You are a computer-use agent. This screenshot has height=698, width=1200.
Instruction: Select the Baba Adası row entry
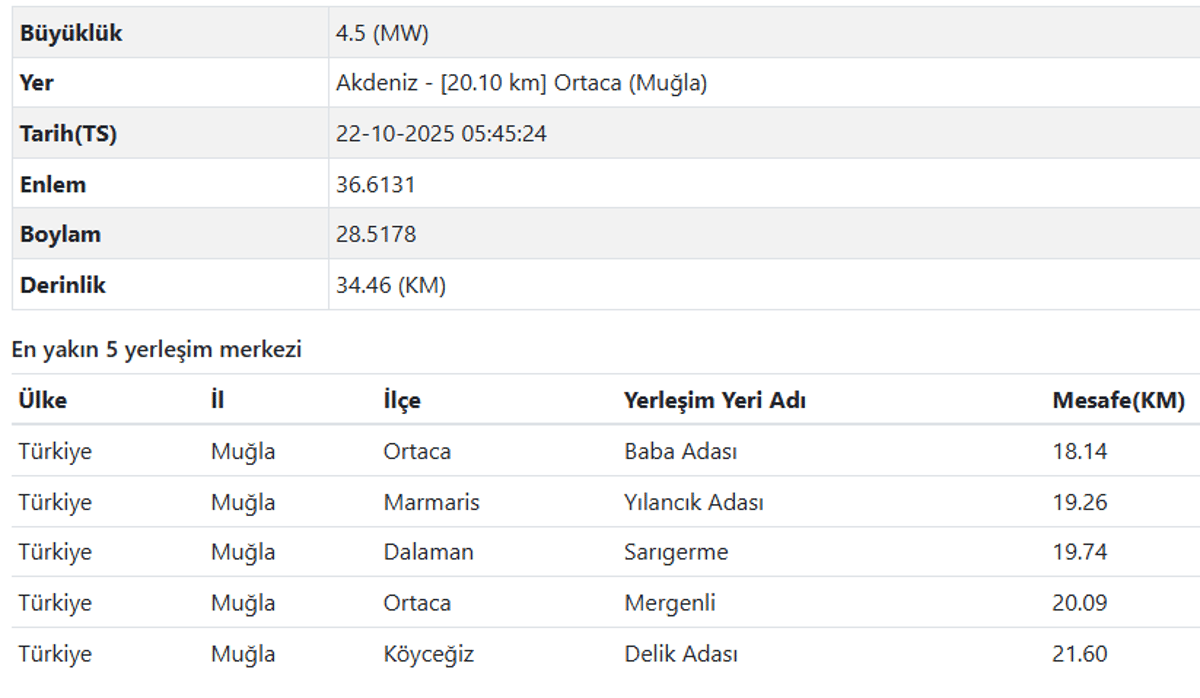[681, 451]
